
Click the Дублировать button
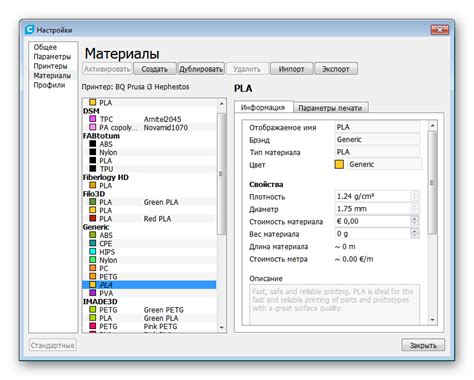pos(201,69)
